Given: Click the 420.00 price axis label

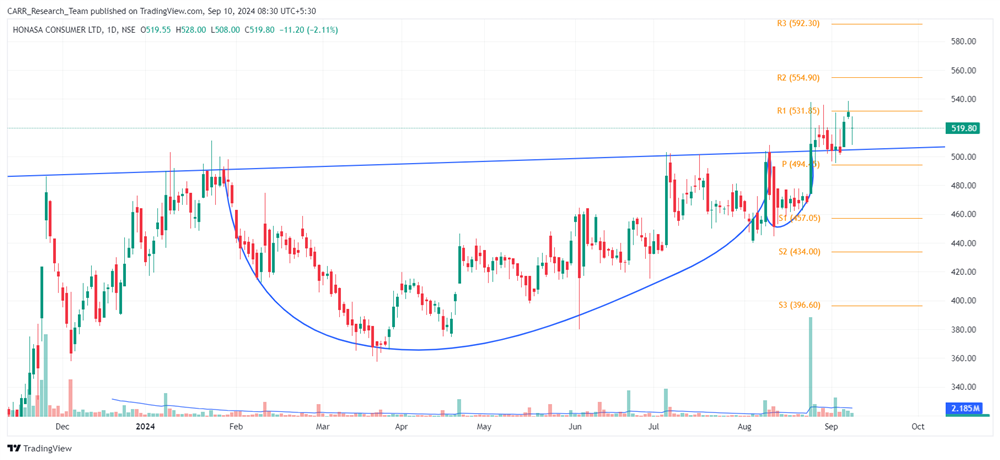Looking at the screenshot, I should pyautogui.click(x=965, y=272).
